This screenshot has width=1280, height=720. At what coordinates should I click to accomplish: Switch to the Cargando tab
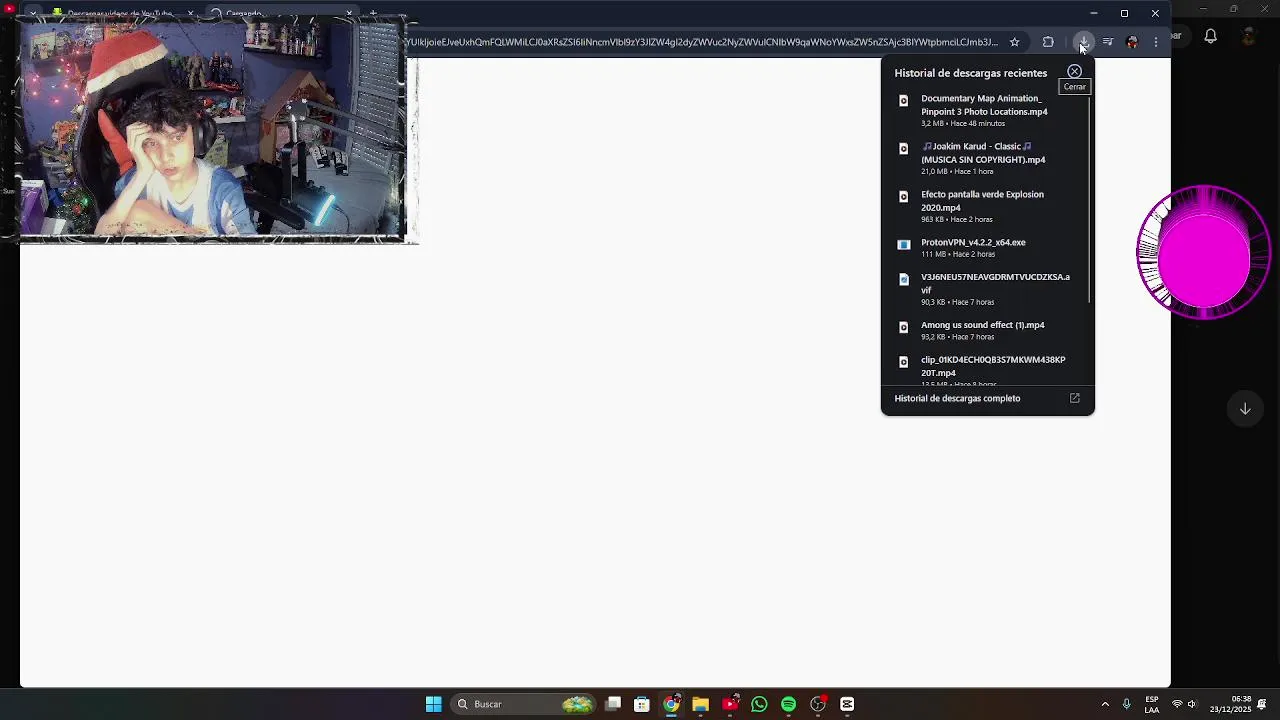[280, 13]
